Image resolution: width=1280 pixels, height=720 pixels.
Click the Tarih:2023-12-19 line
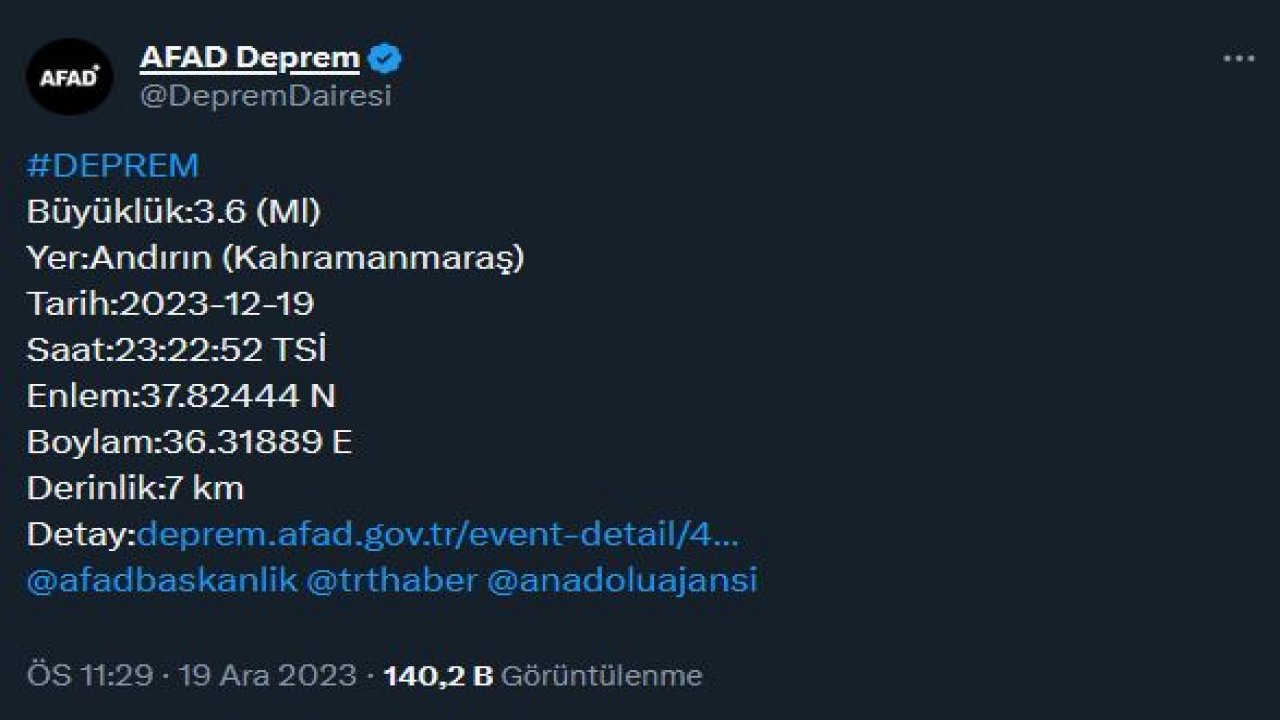click(x=170, y=304)
